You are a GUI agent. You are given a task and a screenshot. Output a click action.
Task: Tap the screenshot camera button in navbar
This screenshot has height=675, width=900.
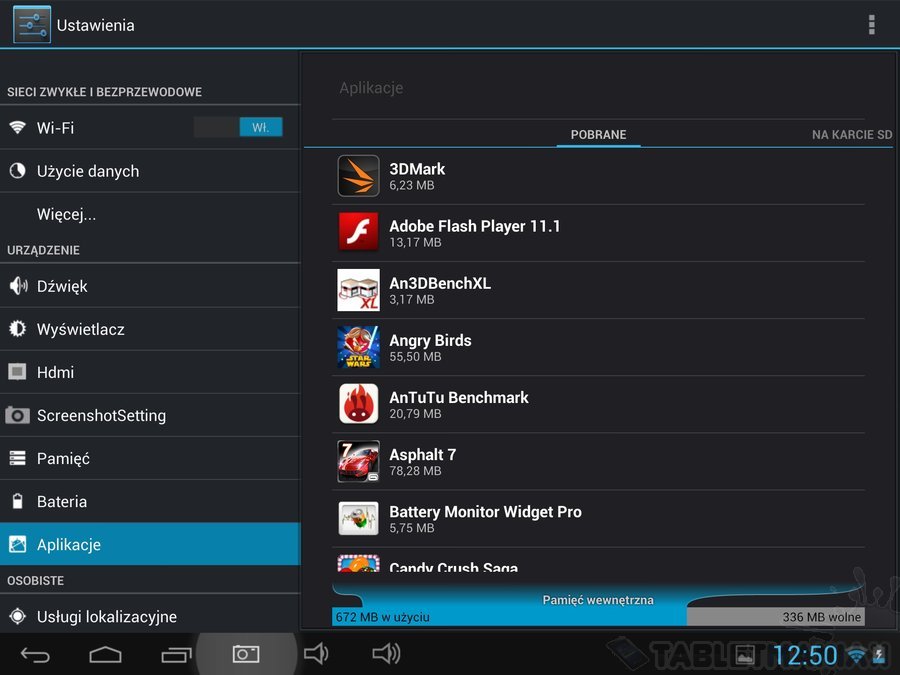pos(246,654)
